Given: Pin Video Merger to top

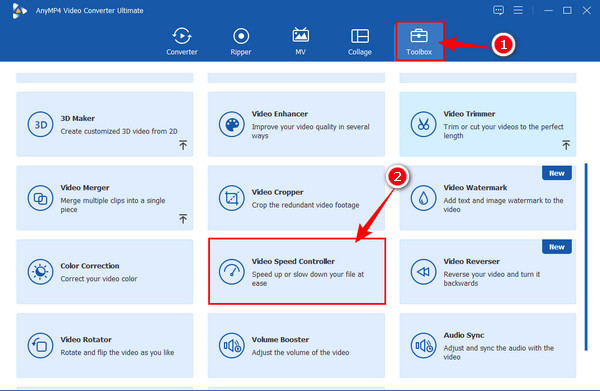Looking at the screenshot, I should tap(183, 219).
